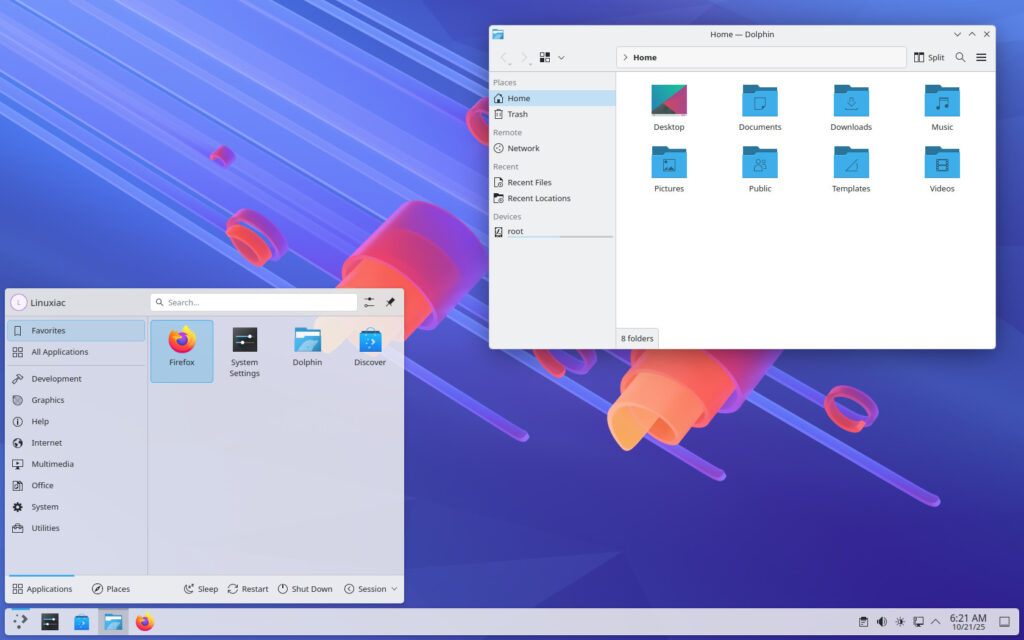Viewport: 1024px width, 640px height.
Task: Pin the application launcher open
Action: (x=390, y=302)
